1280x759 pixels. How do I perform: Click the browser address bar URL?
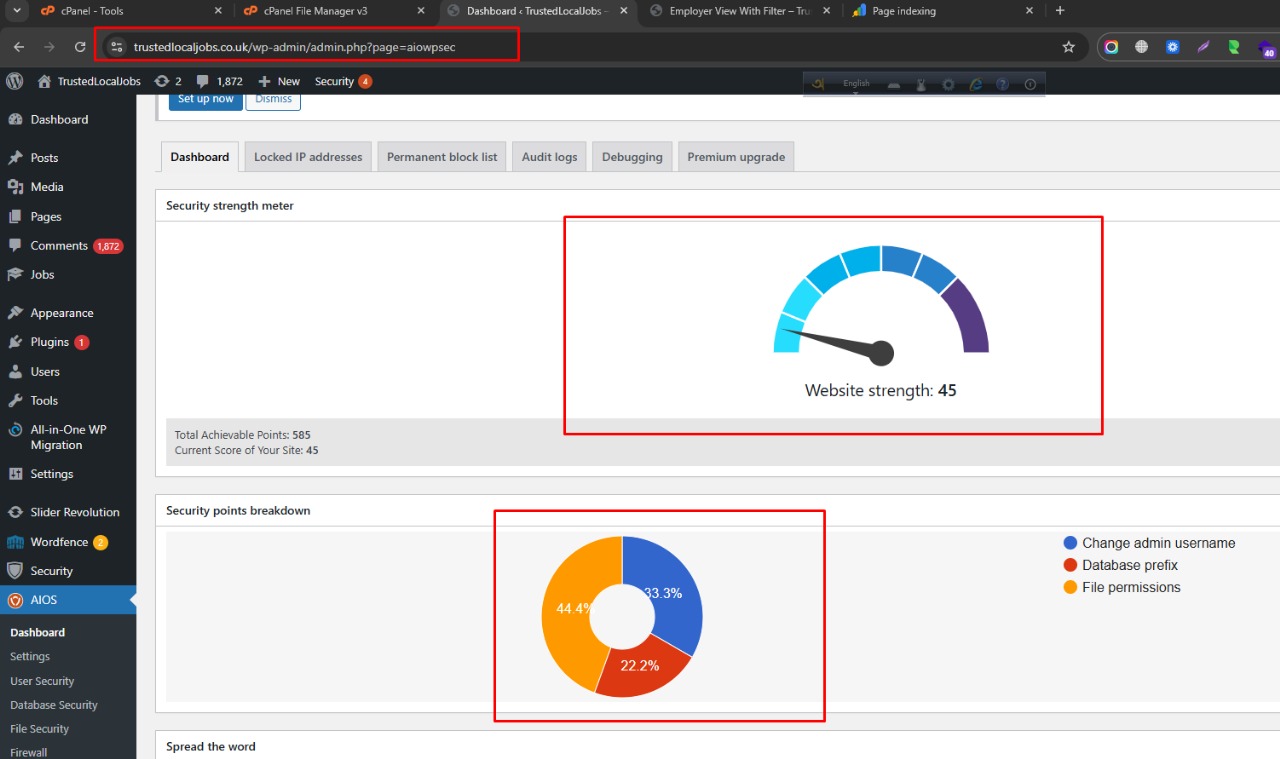tap(294, 47)
